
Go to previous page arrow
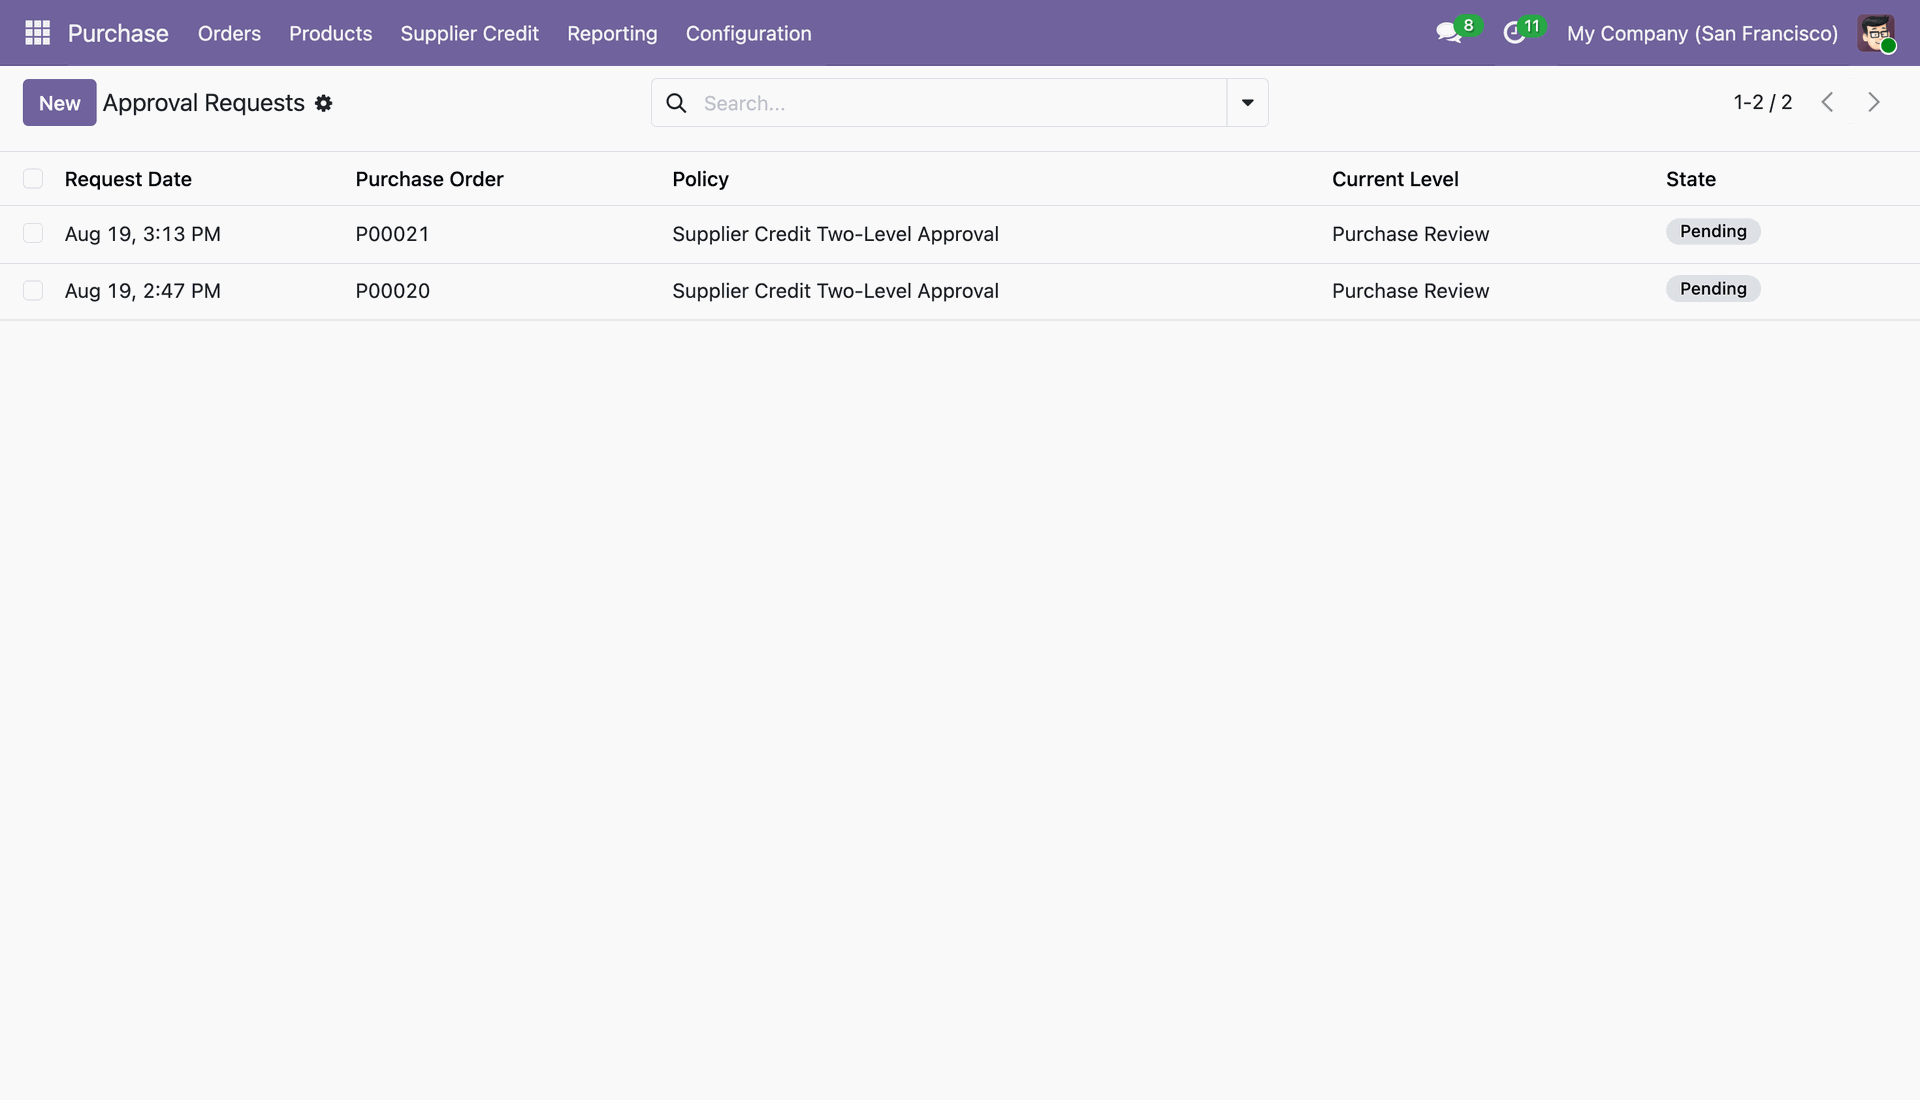(x=1827, y=102)
